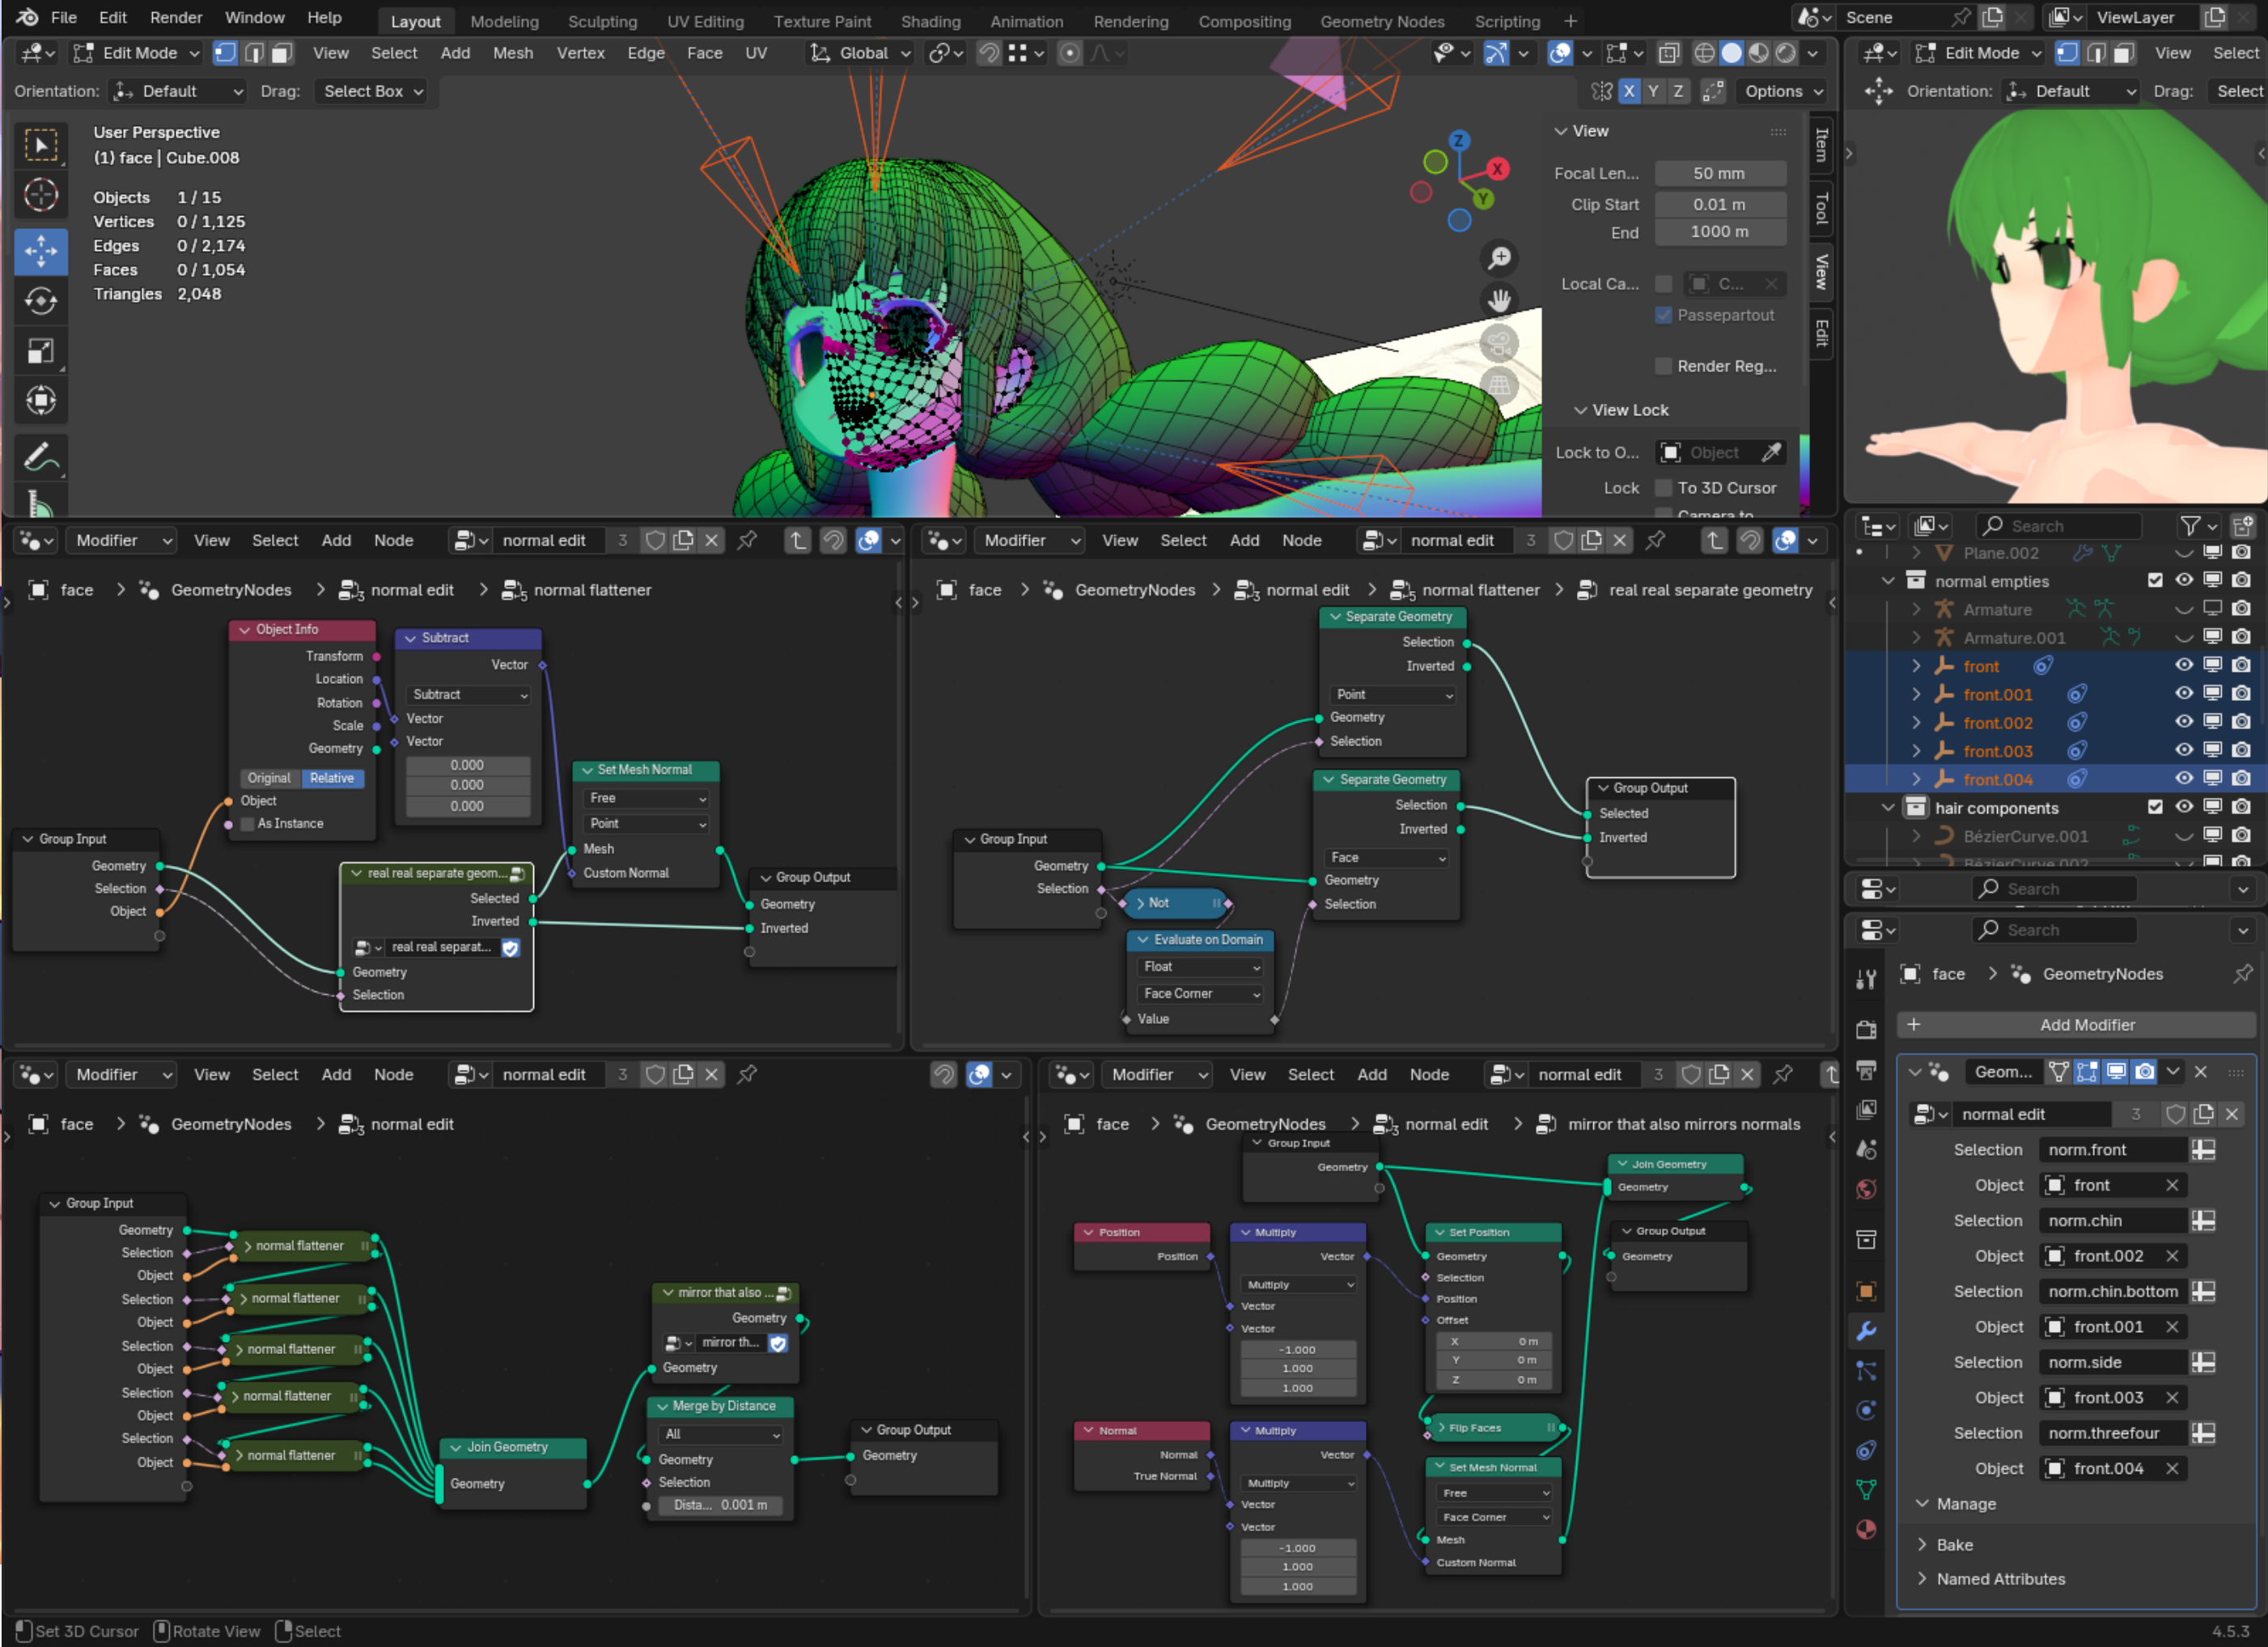Hide front.002 object with eye icon
Image resolution: width=2268 pixels, height=1647 pixels.
pos(2183,722)
